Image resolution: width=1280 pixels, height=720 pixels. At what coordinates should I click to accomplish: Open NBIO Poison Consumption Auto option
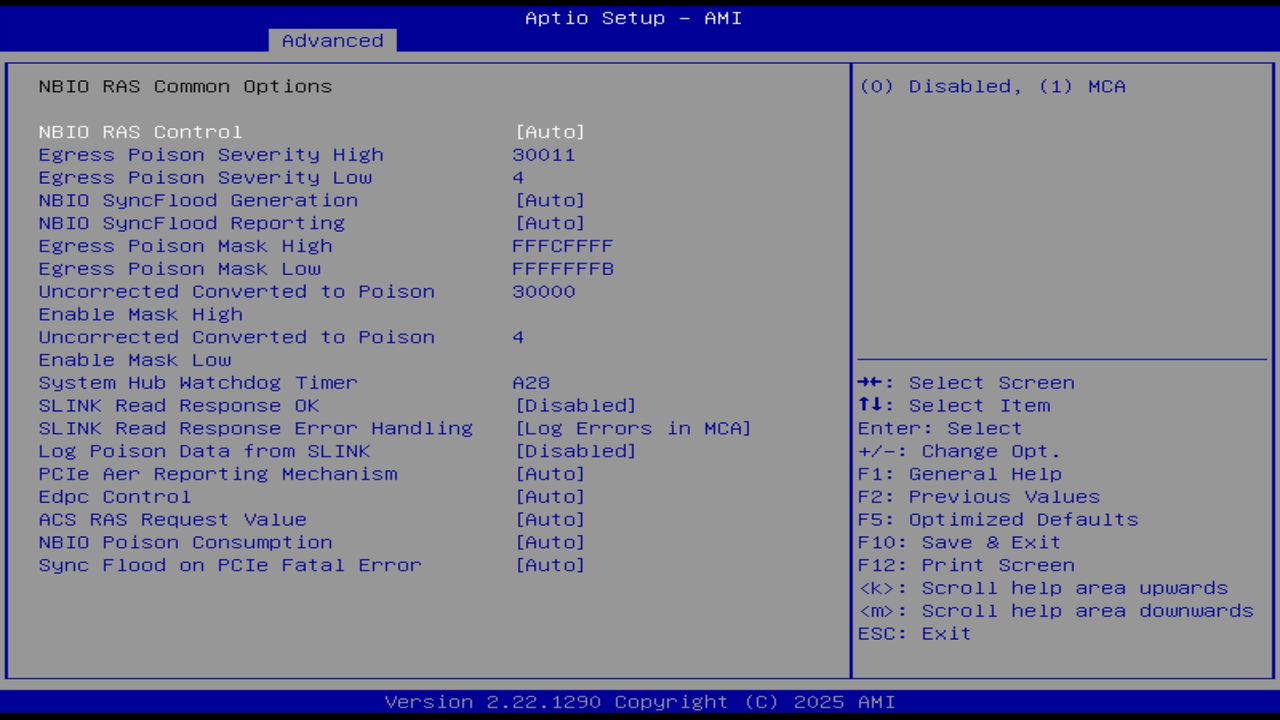point(550,543)
